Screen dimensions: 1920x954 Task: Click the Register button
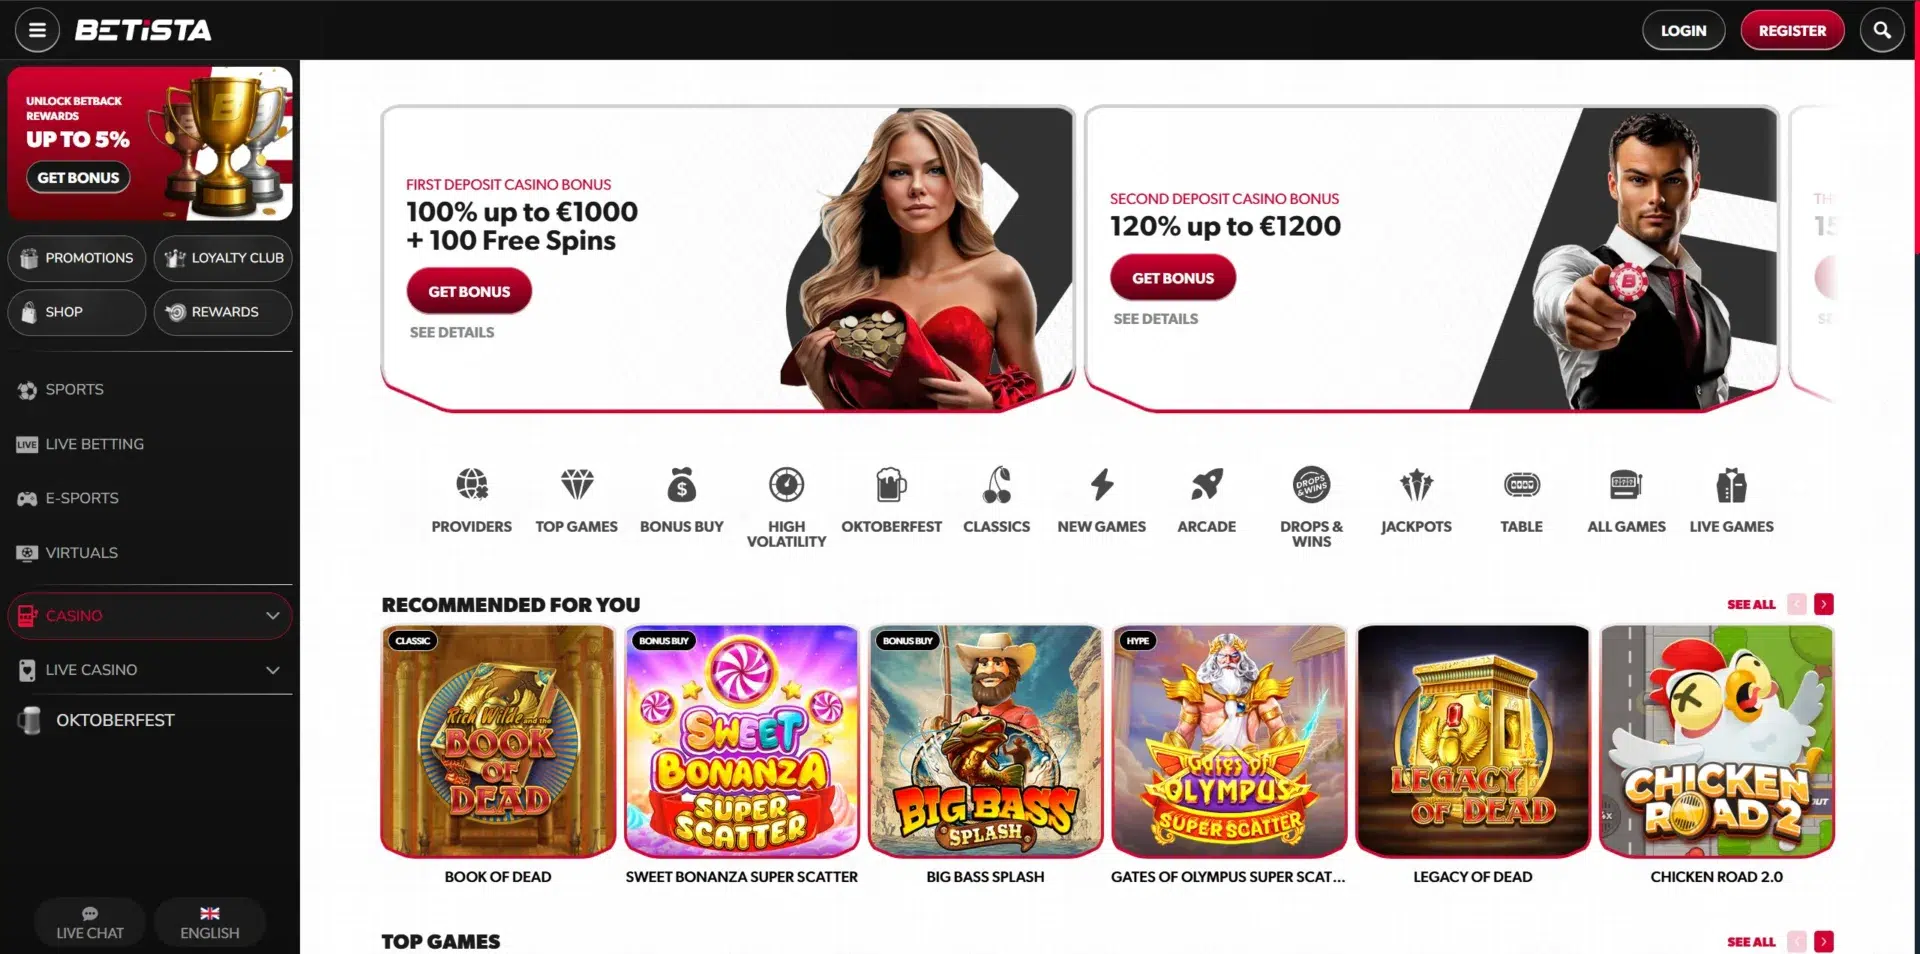coord(1792,30)
